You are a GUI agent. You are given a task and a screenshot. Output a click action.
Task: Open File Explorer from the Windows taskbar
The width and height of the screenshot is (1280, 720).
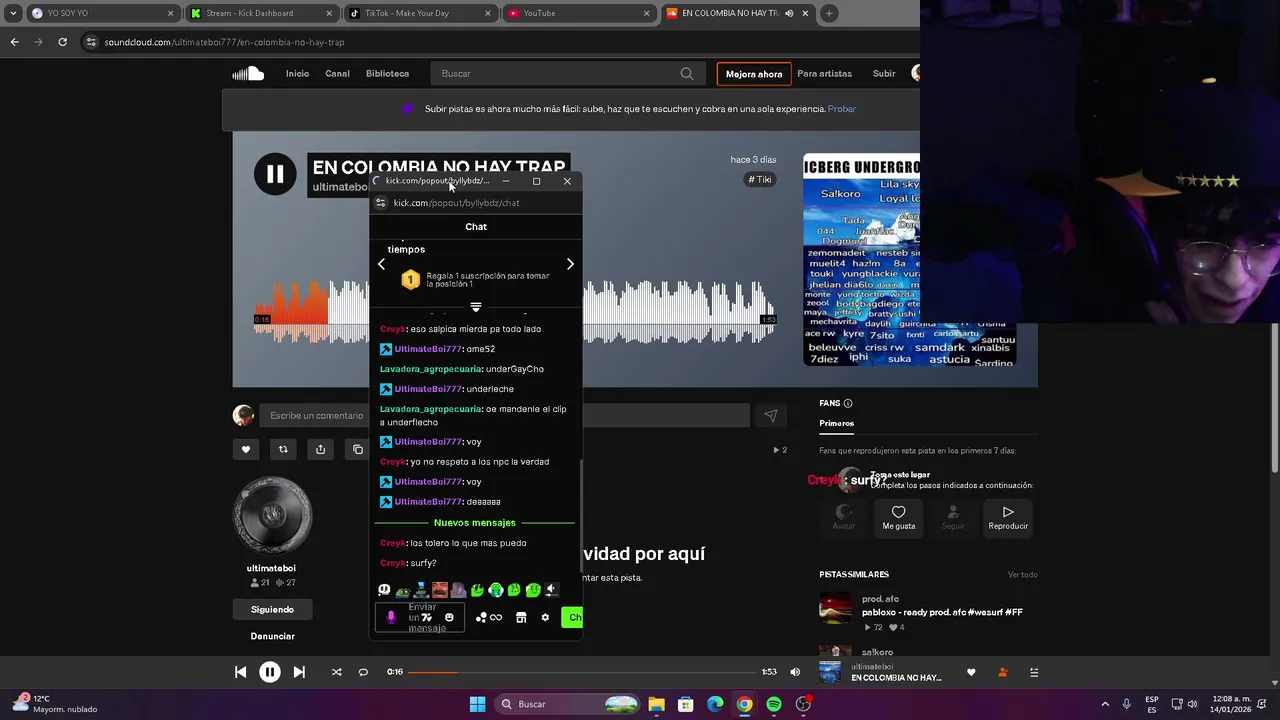click(x=656, y=704)
